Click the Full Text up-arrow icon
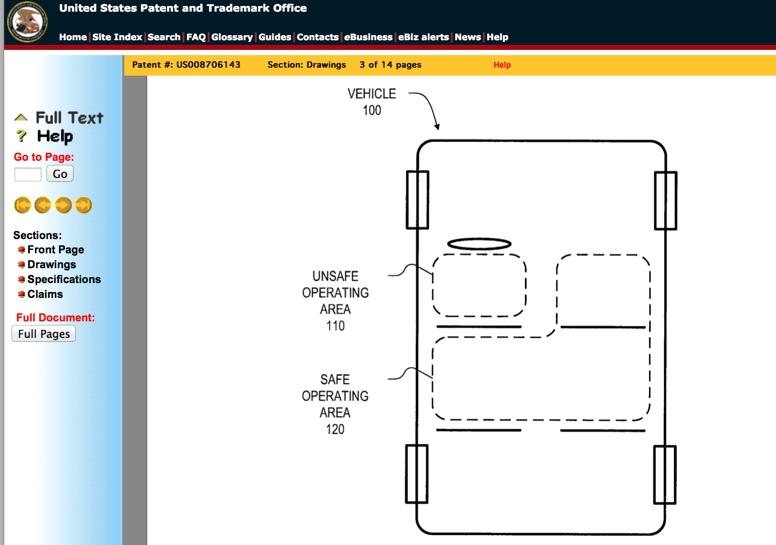The image size is (776, 545). [x=21, y=117]
